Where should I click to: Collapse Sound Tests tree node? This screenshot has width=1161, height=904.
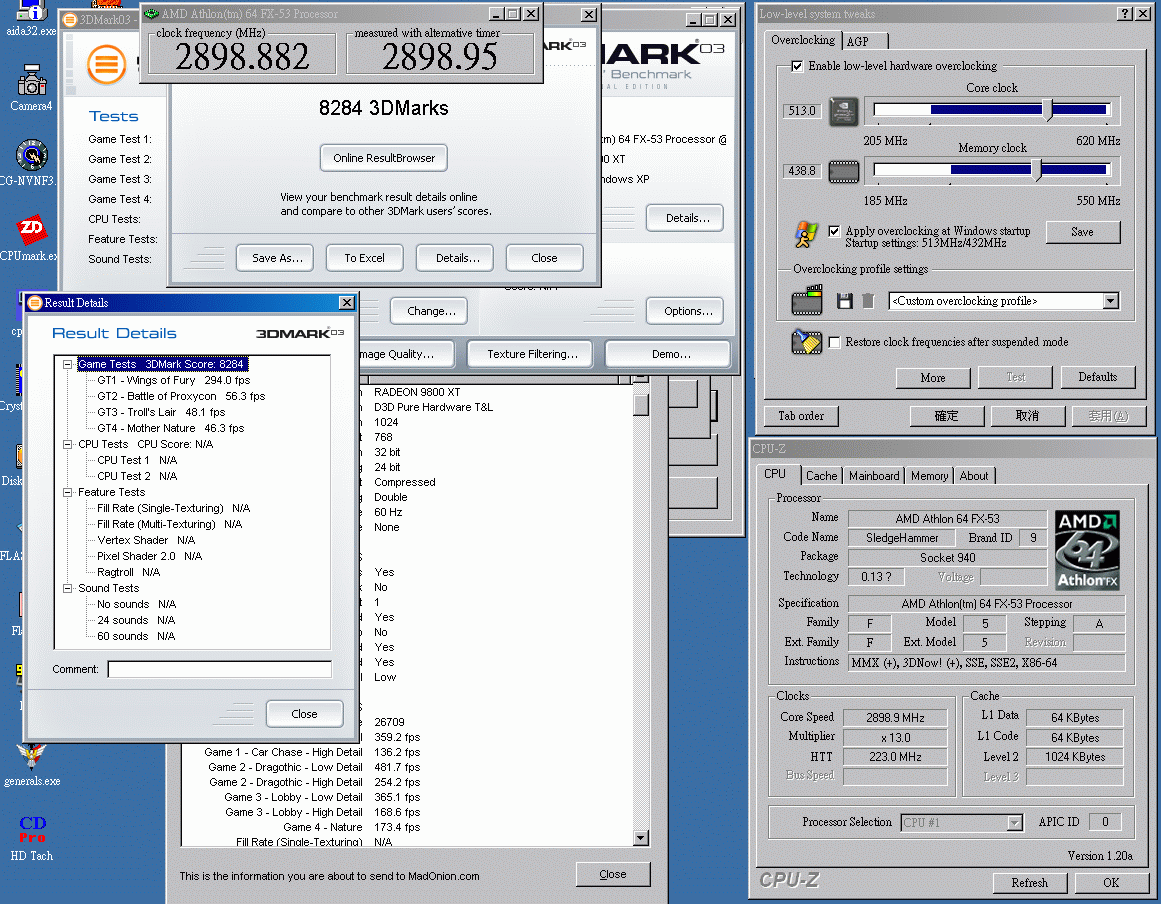(x=67, y=588)
